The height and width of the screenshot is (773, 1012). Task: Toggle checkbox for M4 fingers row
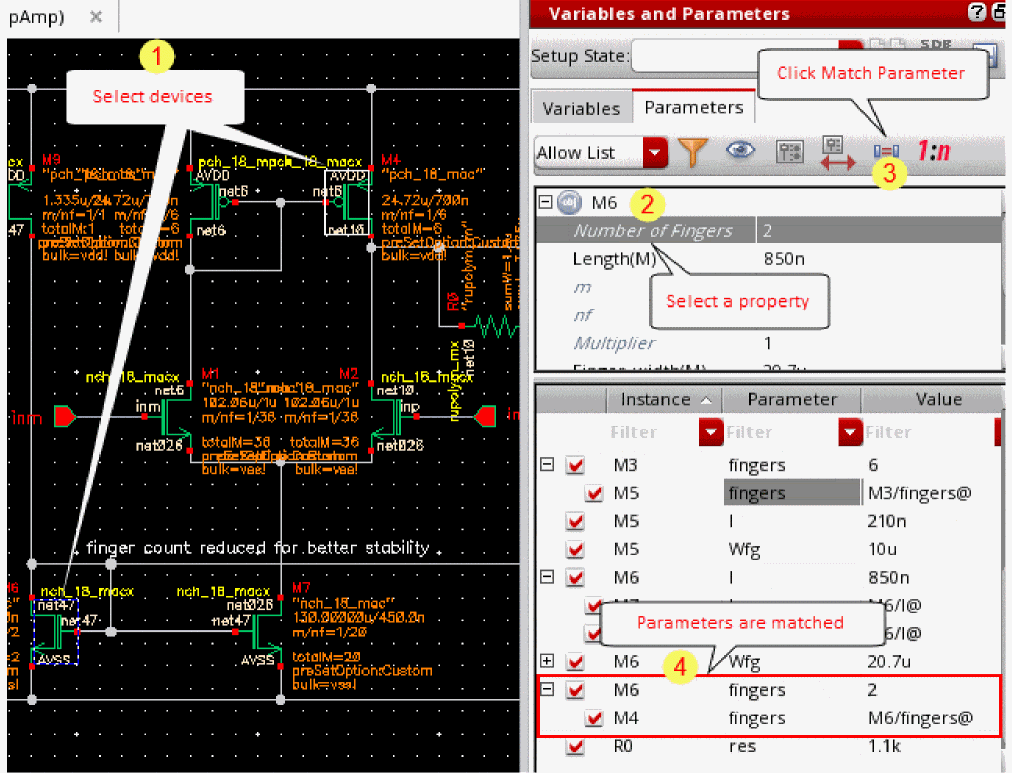click(594, 718)
